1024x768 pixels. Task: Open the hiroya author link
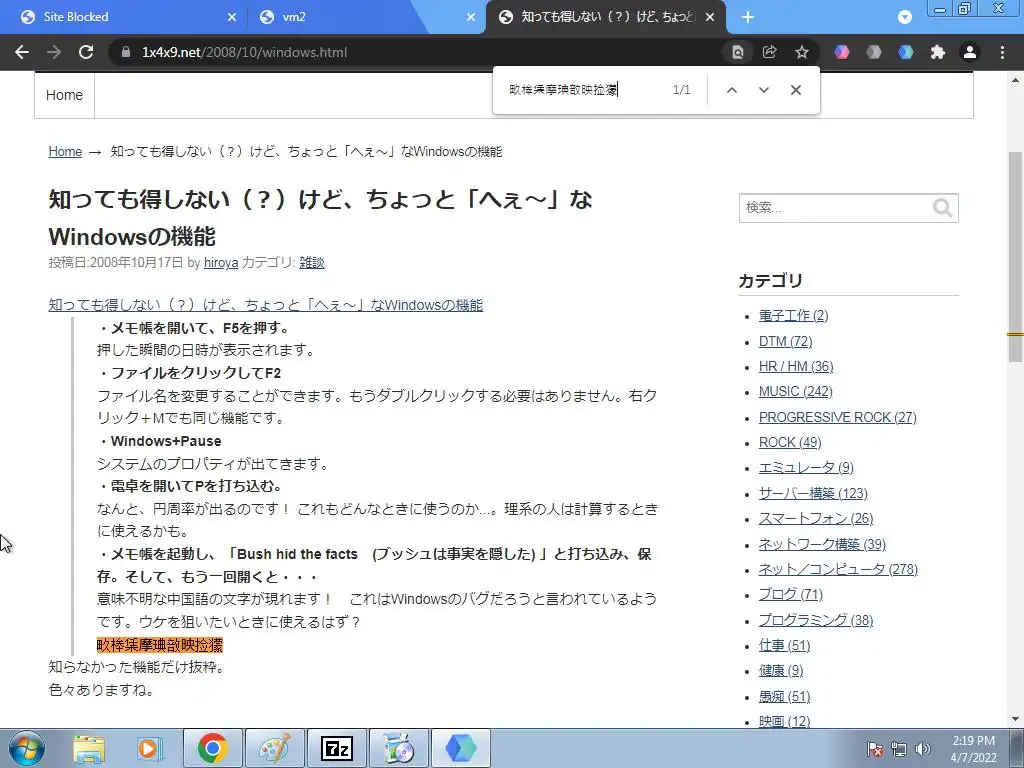tap(221, 263)
